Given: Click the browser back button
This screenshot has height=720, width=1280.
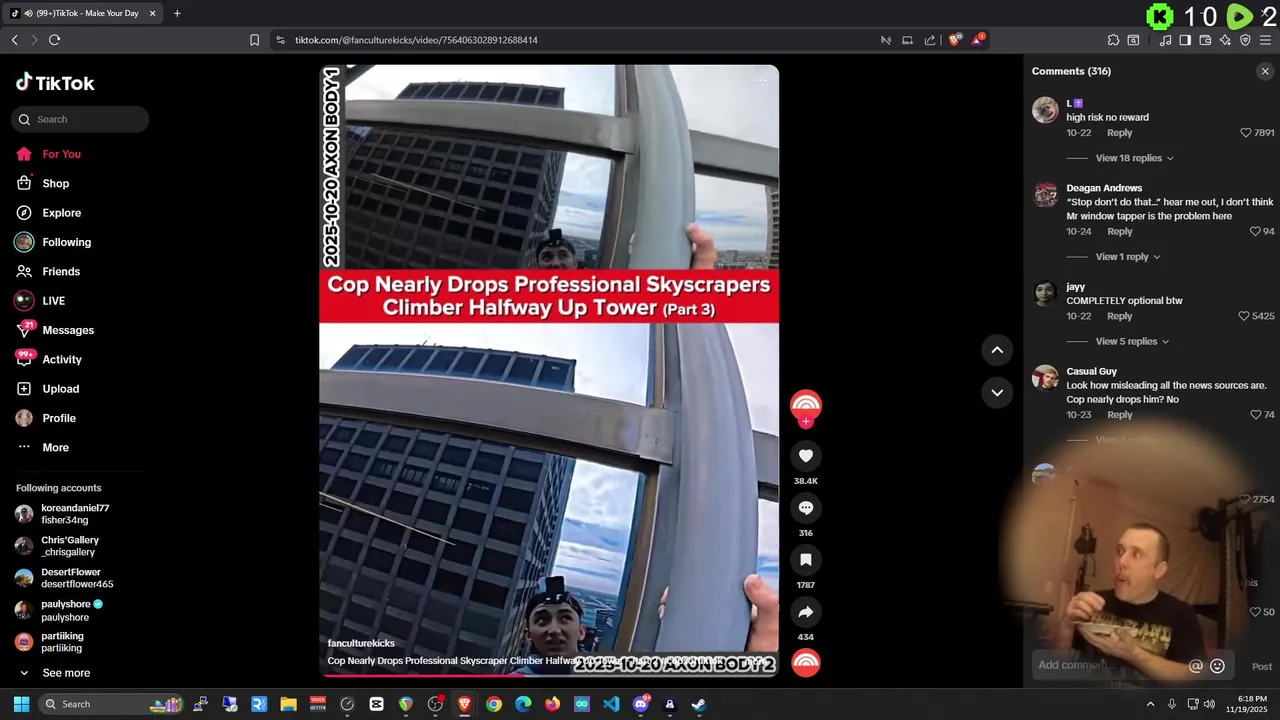Looking at the screenshot, I should pos(14,40).
